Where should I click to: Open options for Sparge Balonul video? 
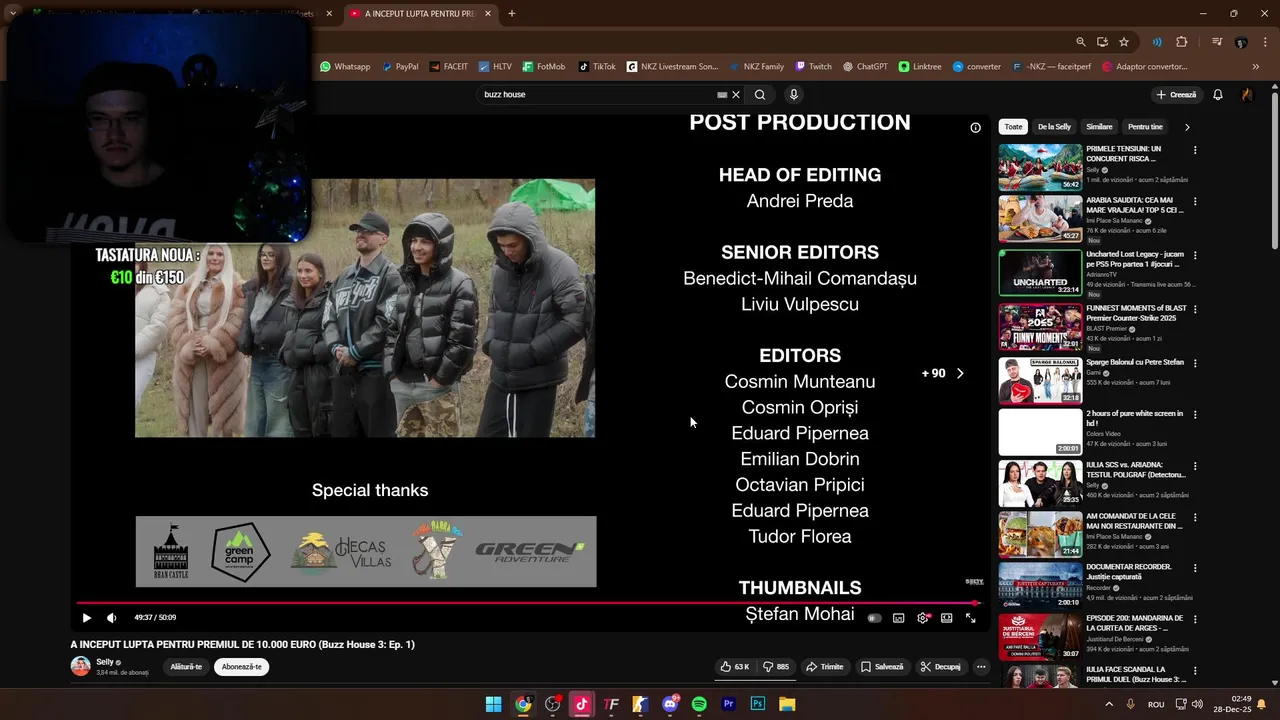[1195, 363]
